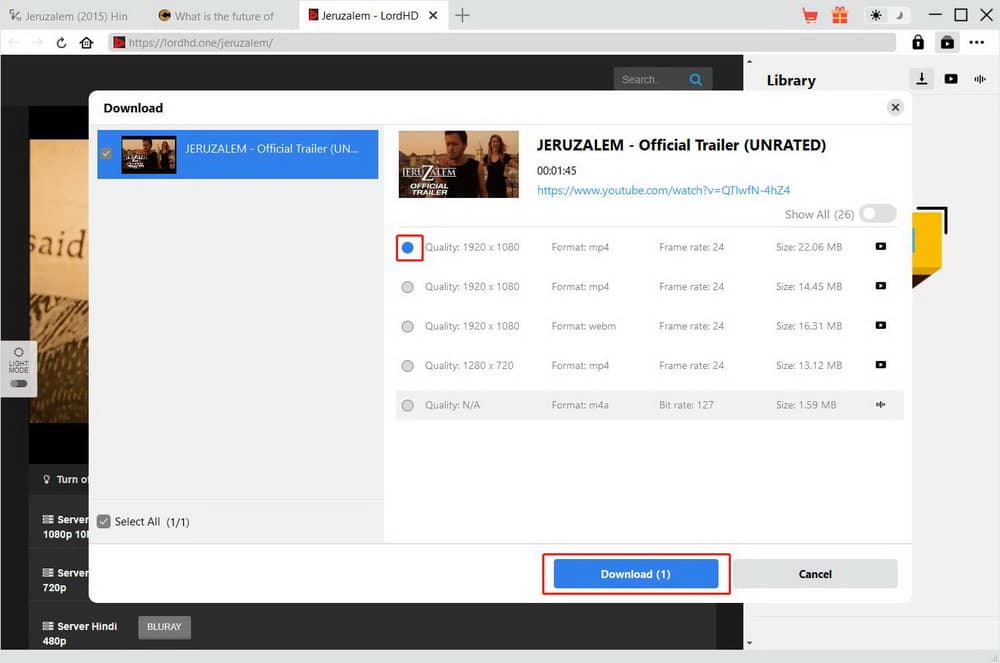1000x663 pixels.
Task: Open the three-dot more options menu
Action: click(977, 43)
